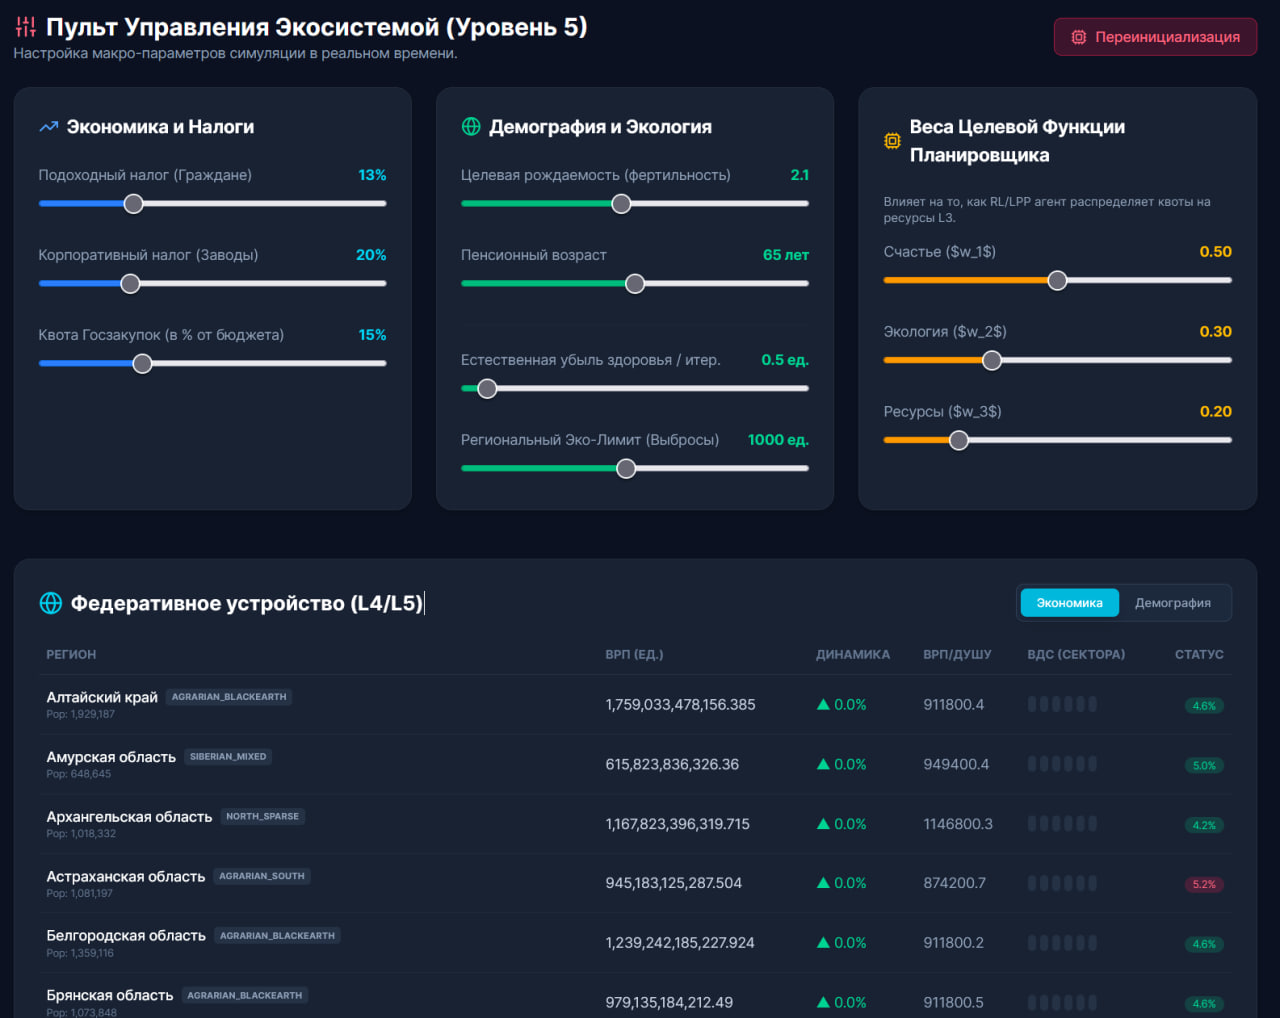Click the green dynamics triangle for Белгородская область

pyautogui.click(x=823, y=942)
